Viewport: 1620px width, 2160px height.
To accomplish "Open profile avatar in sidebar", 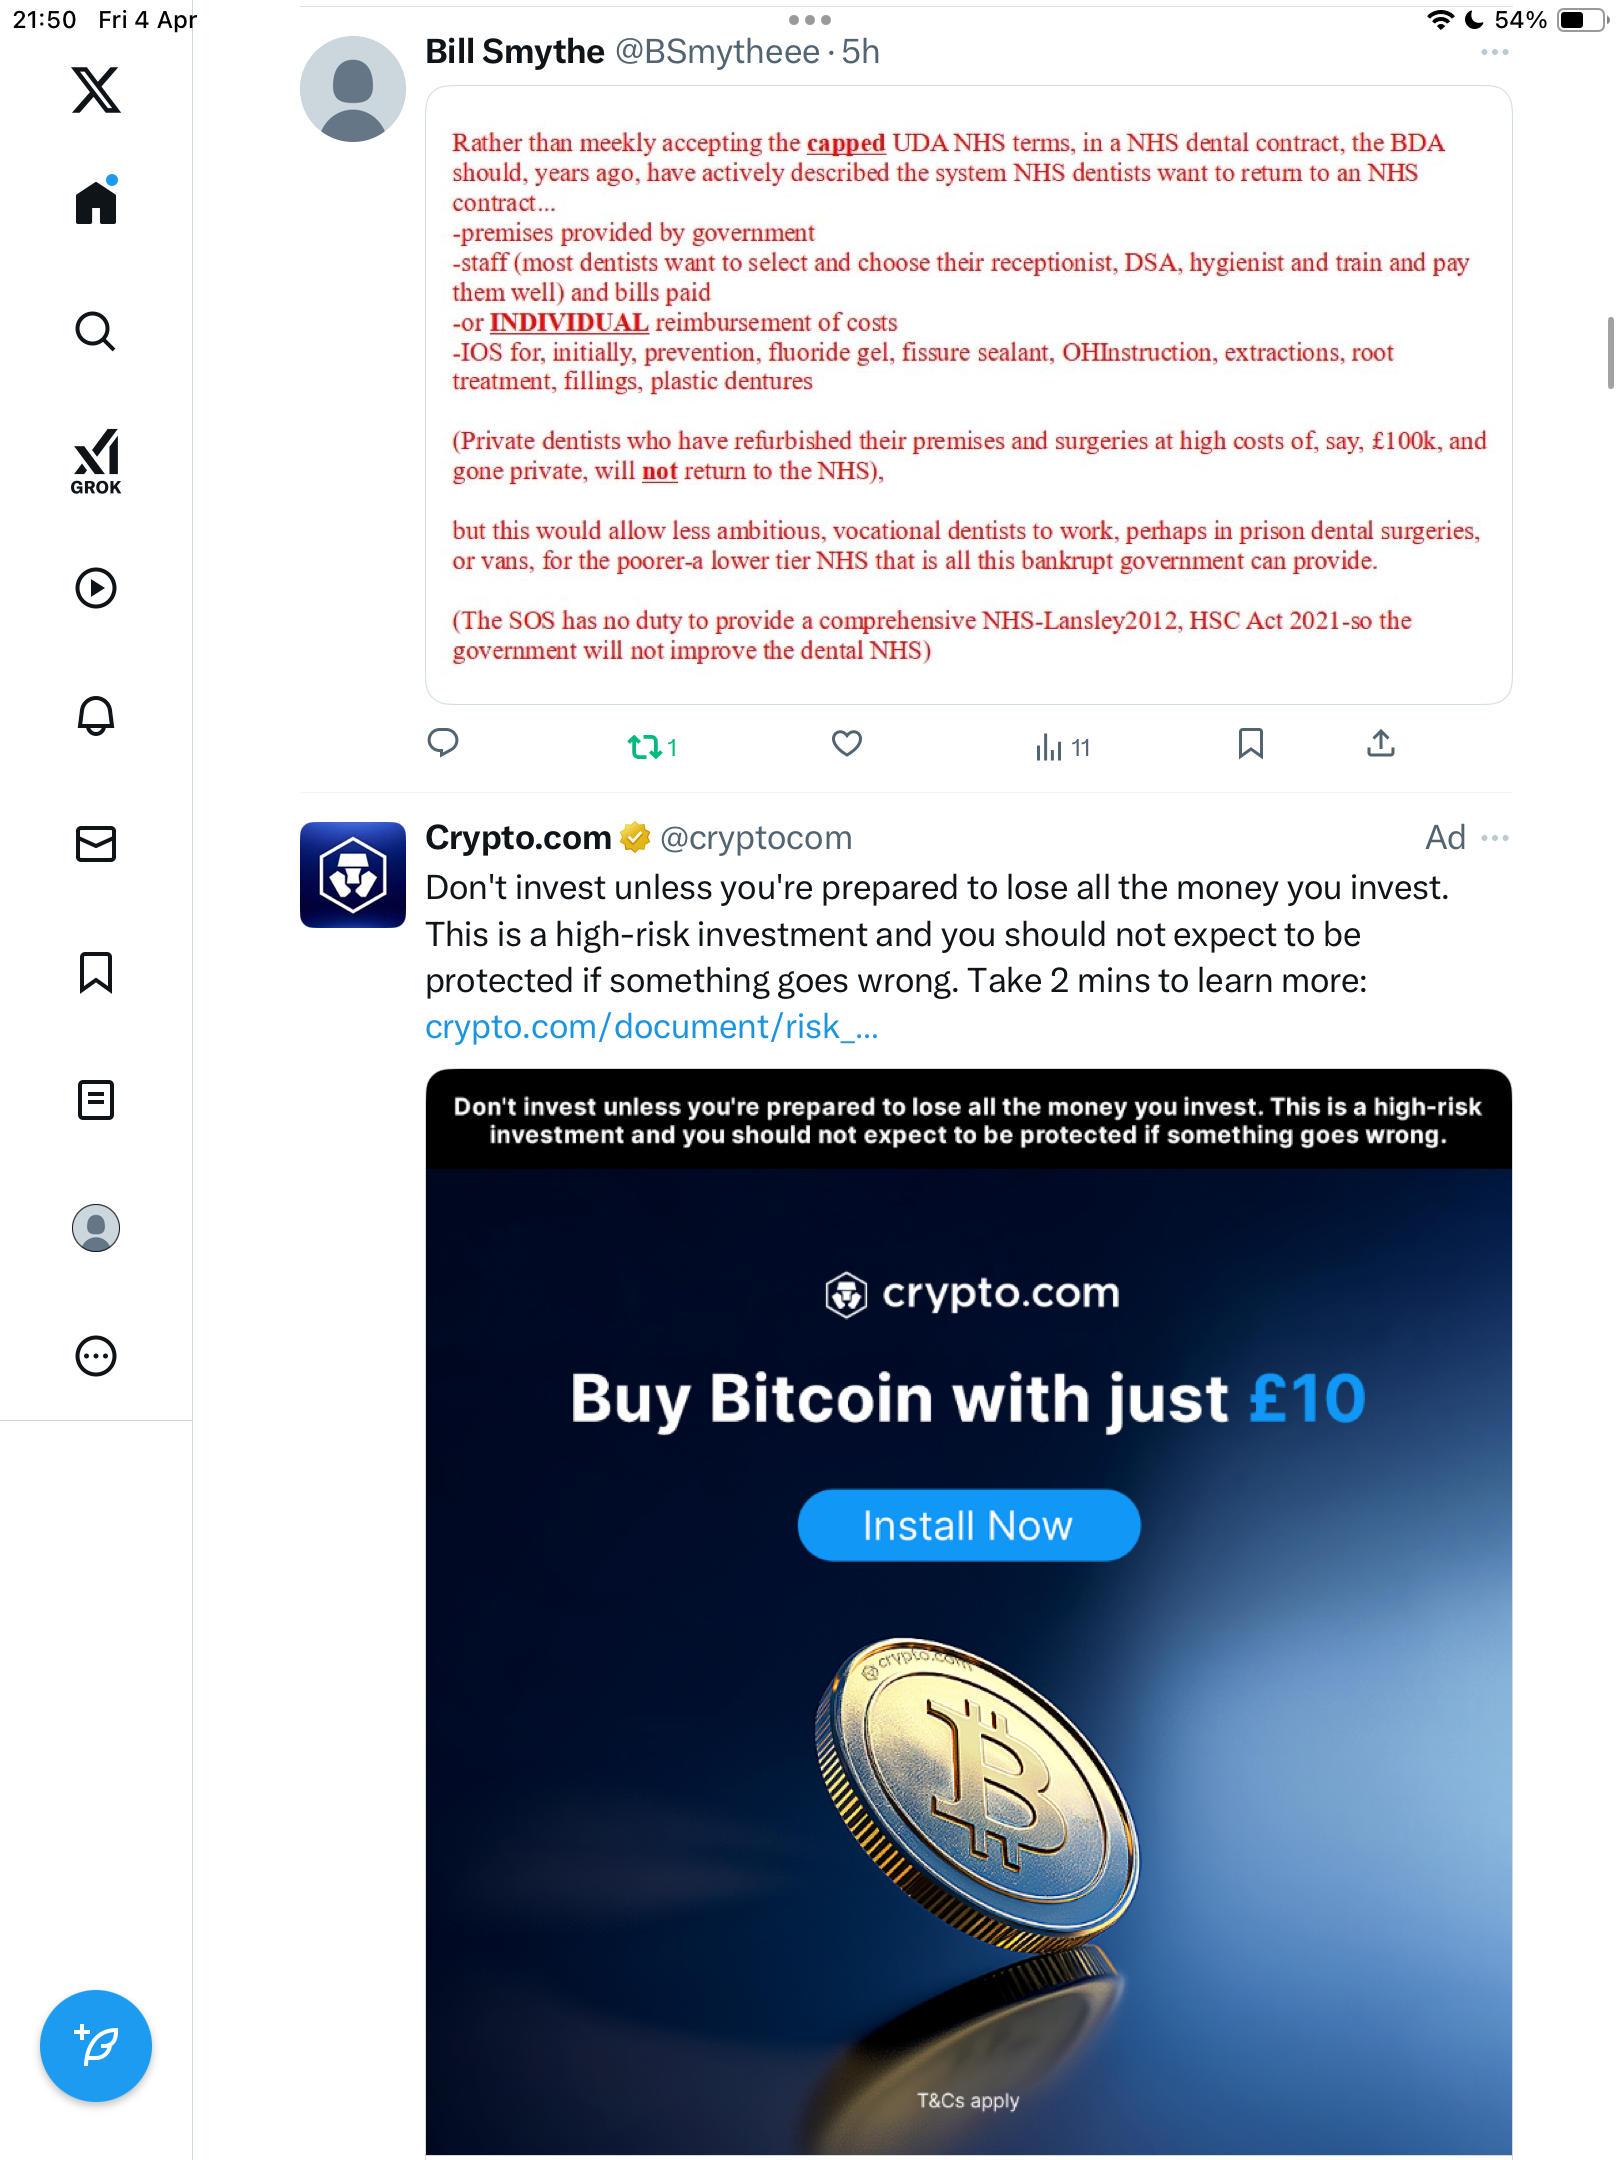I will tap(96, 1228).
